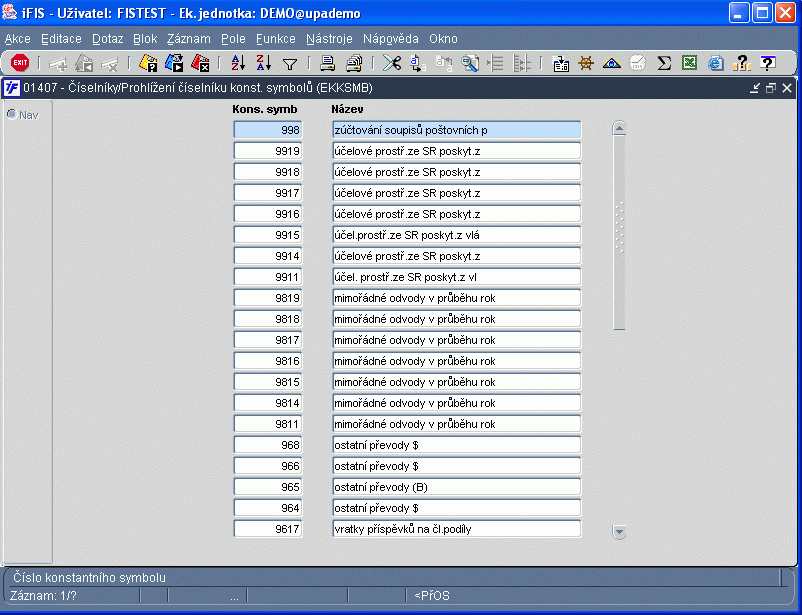Click the single printer icon
The height and width of the screenshot is (615, 802).
pyautogui.click(x=327, y=63)
